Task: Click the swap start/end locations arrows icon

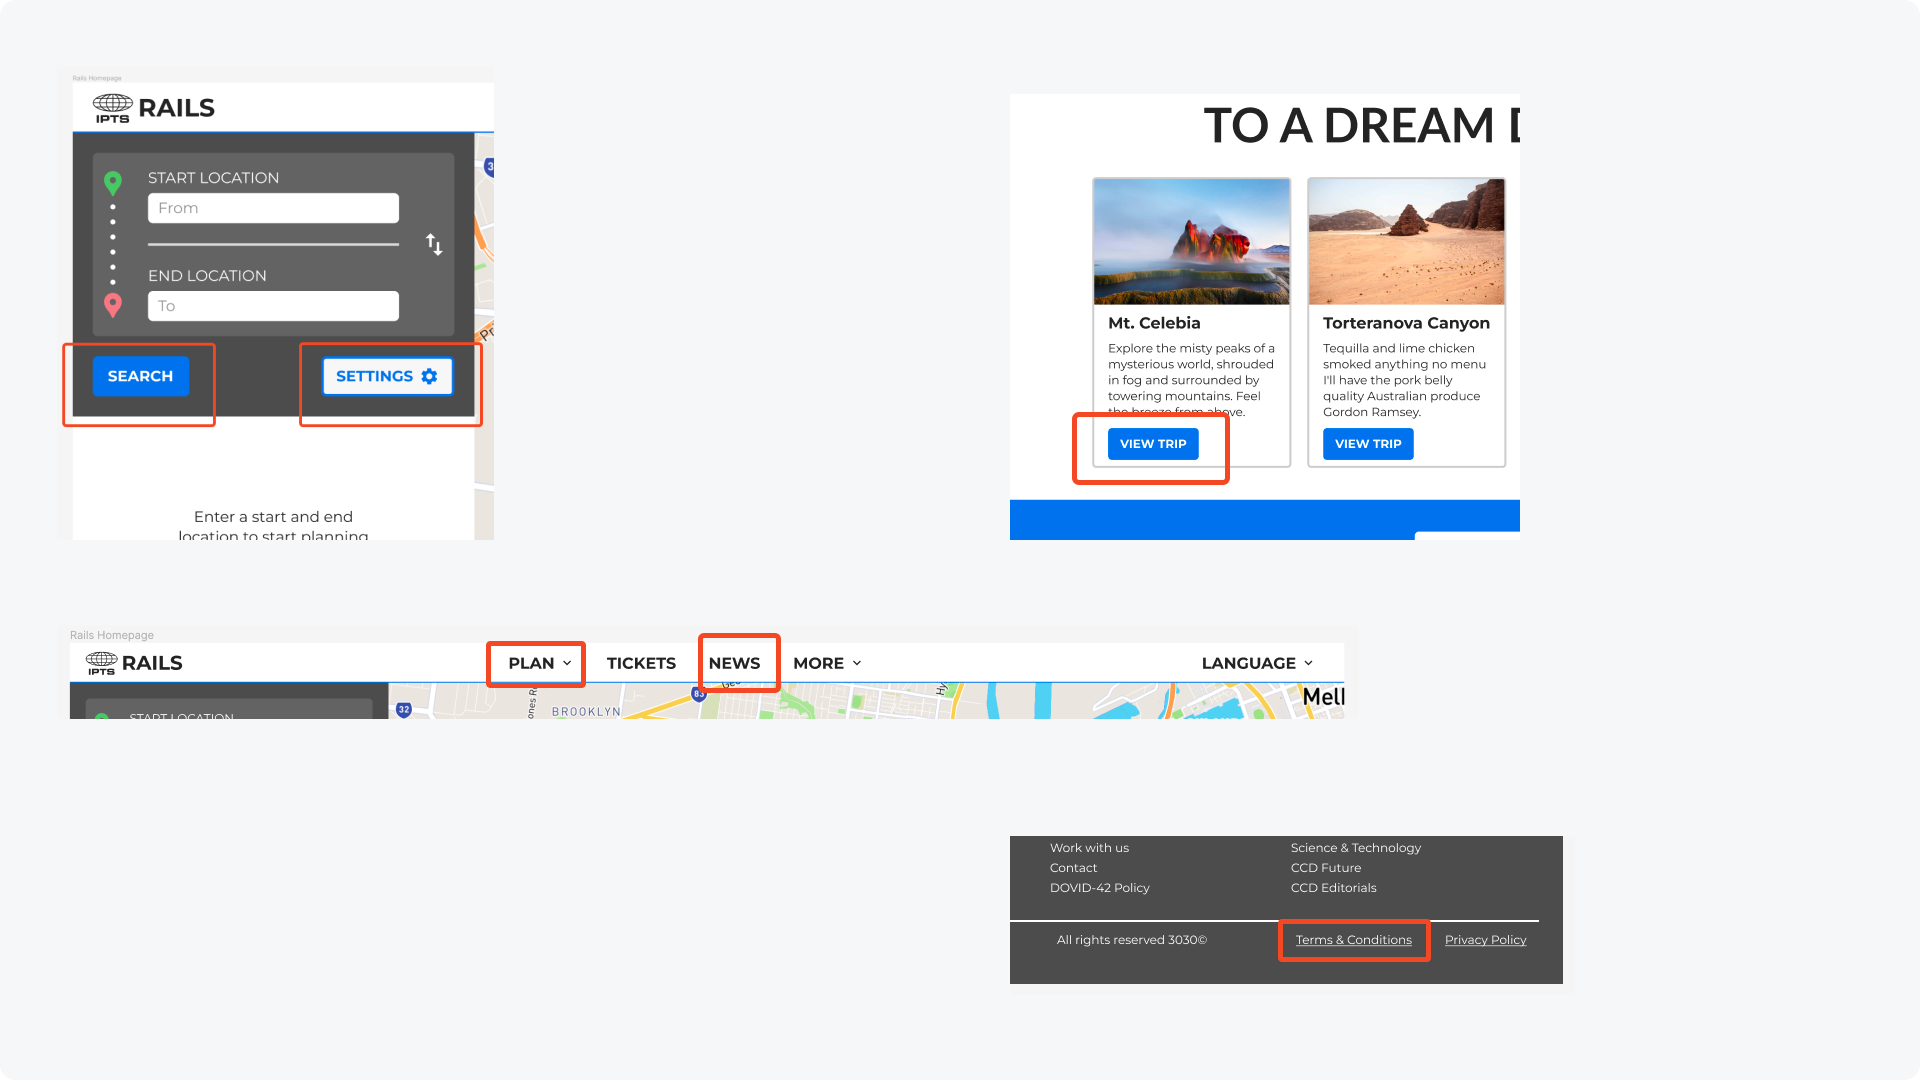Action: point(434,244)
